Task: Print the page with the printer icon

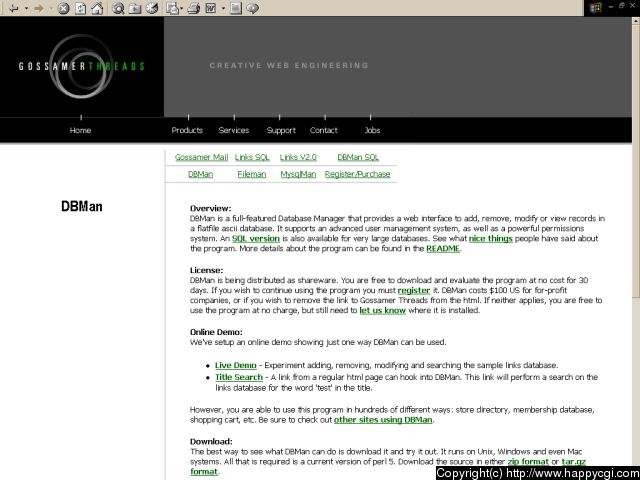Action: click(x=194, y=8)
